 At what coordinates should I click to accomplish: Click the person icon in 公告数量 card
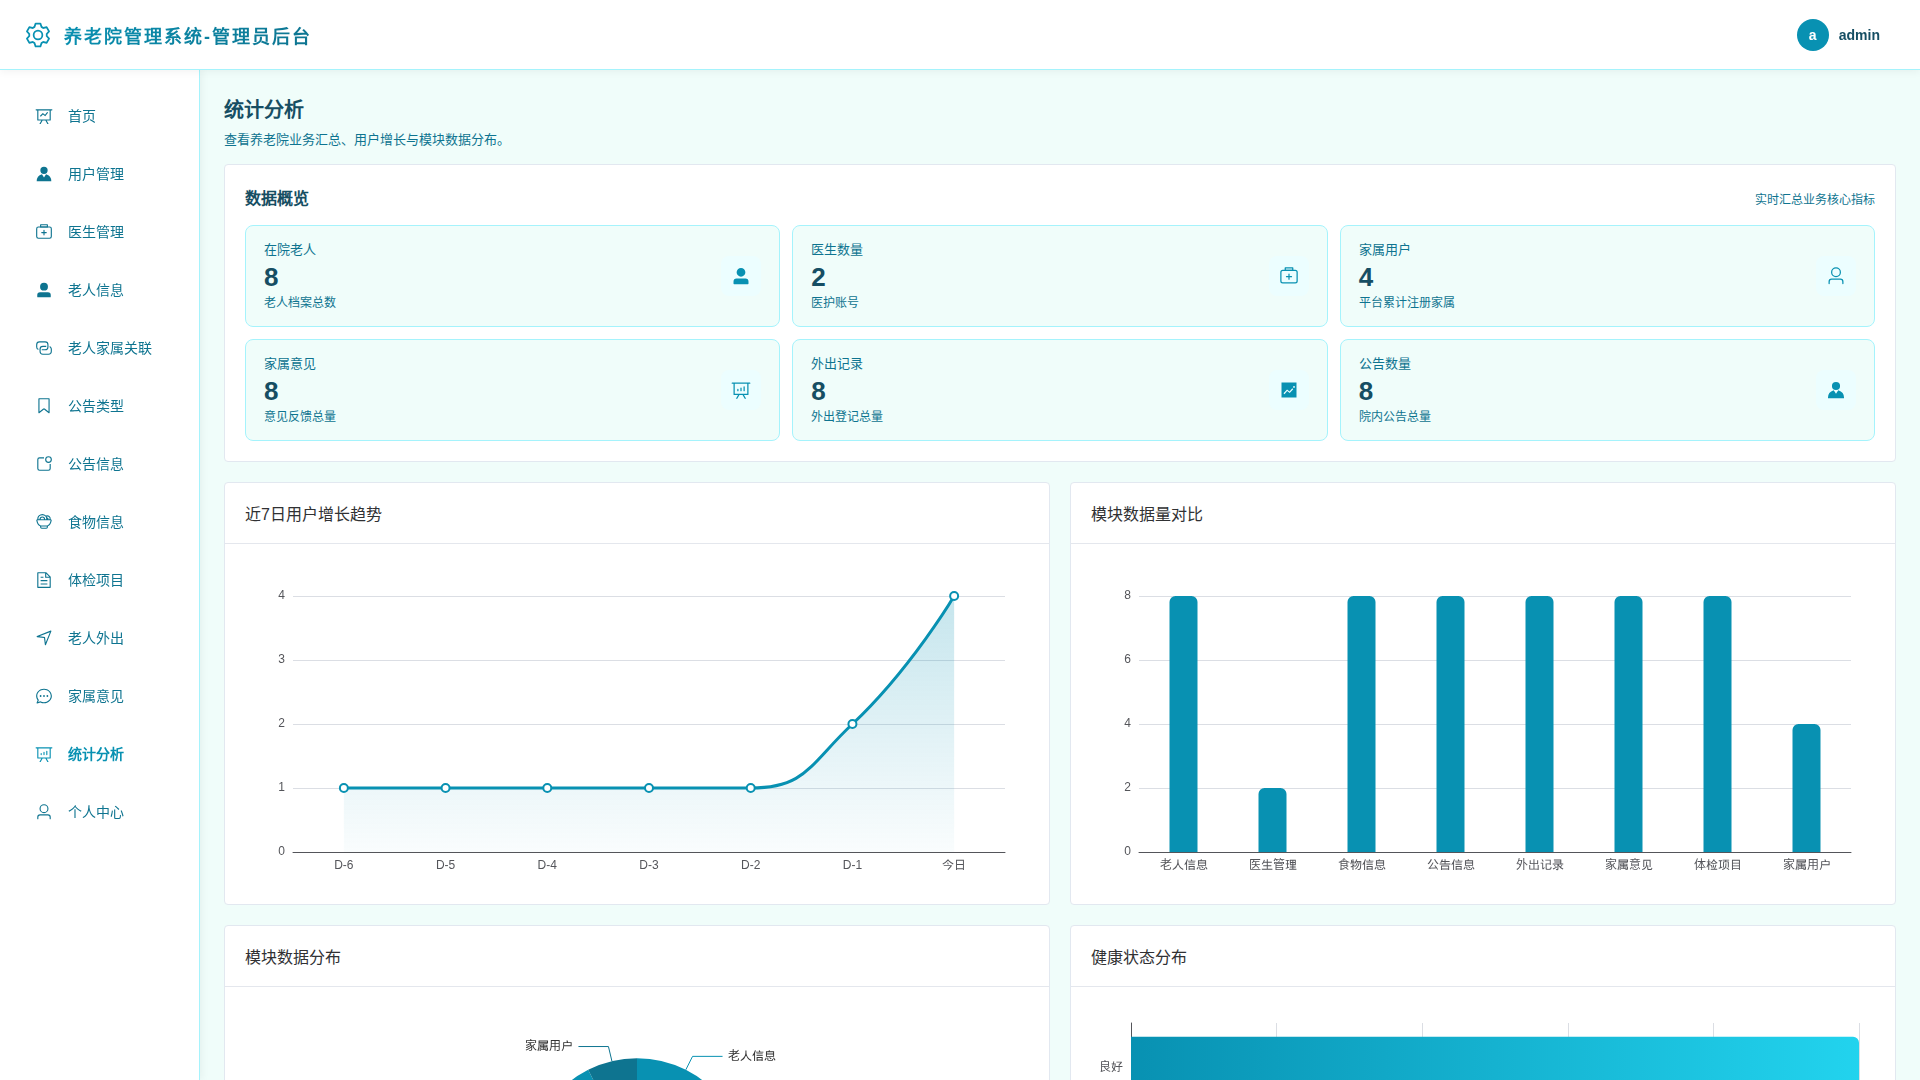(1836, 390)
